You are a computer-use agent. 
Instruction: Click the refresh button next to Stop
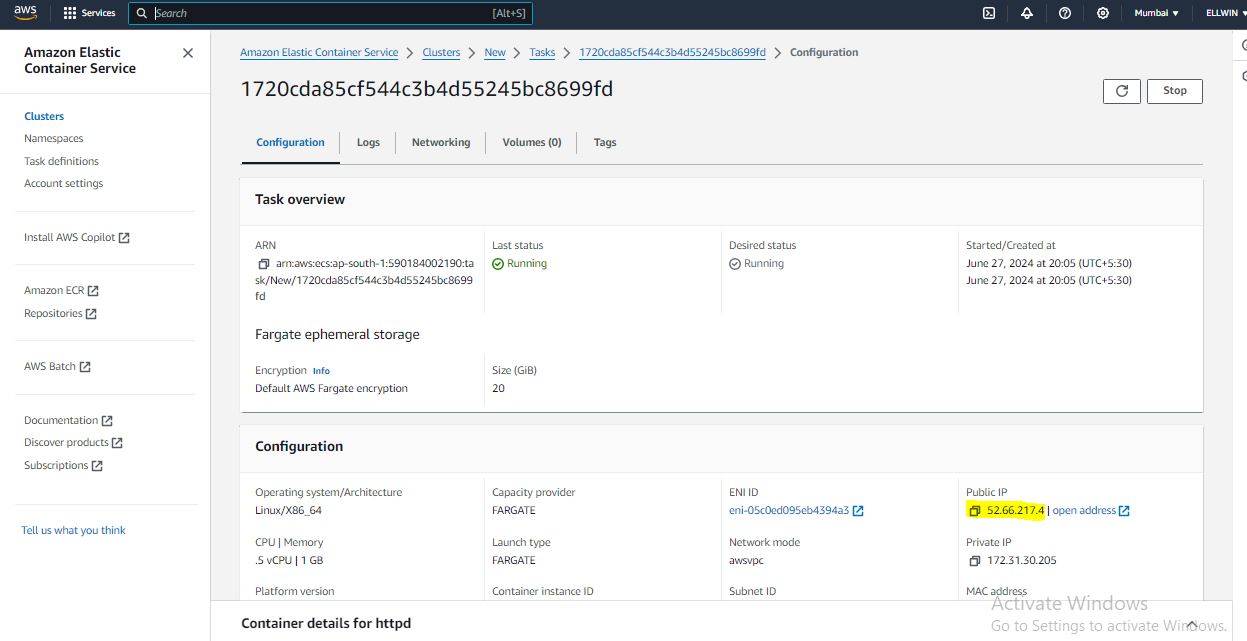[1121, 91]
